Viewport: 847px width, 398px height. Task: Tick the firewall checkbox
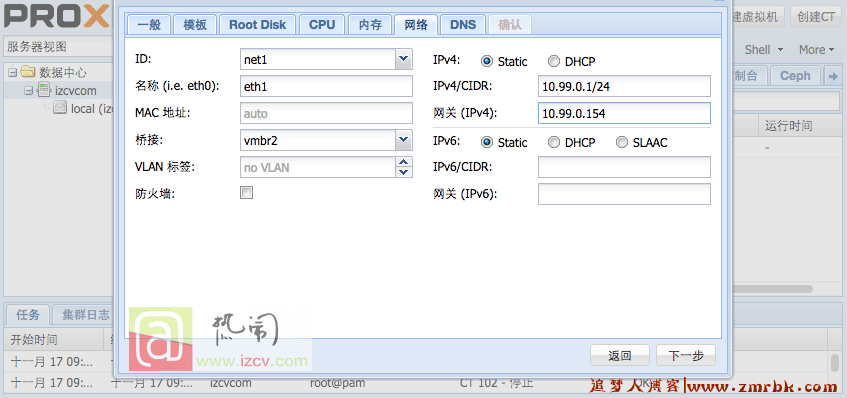[246, 193]
